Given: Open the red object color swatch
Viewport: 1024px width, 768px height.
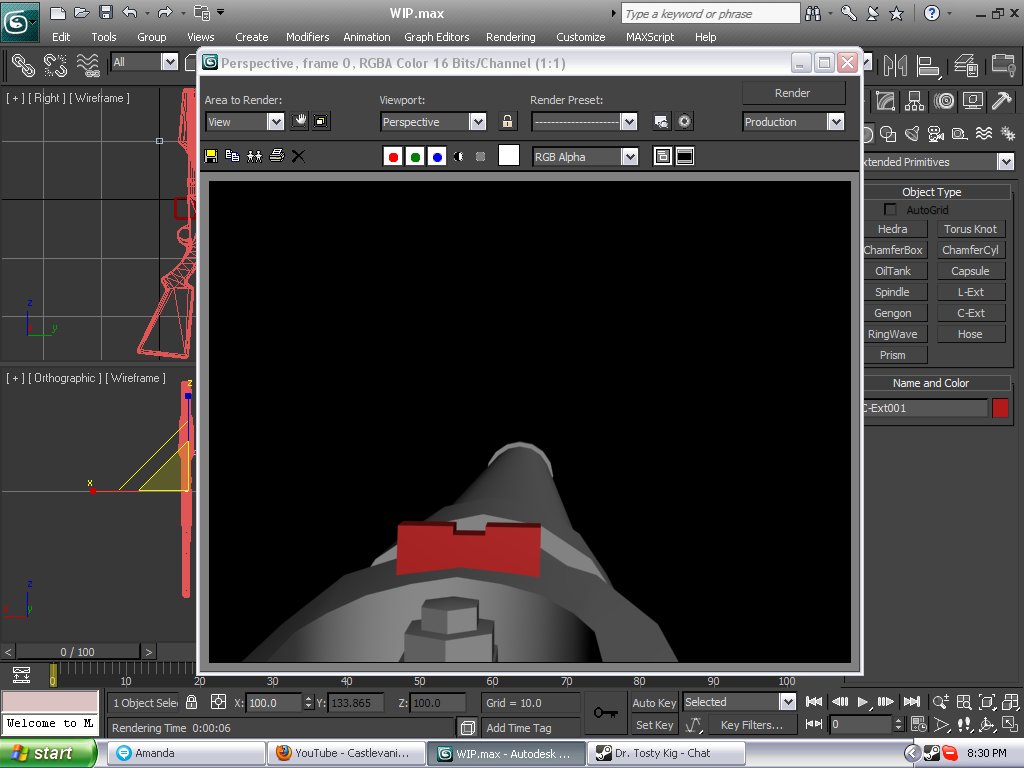Looking at the screenshot, I should pos(1000,408).
